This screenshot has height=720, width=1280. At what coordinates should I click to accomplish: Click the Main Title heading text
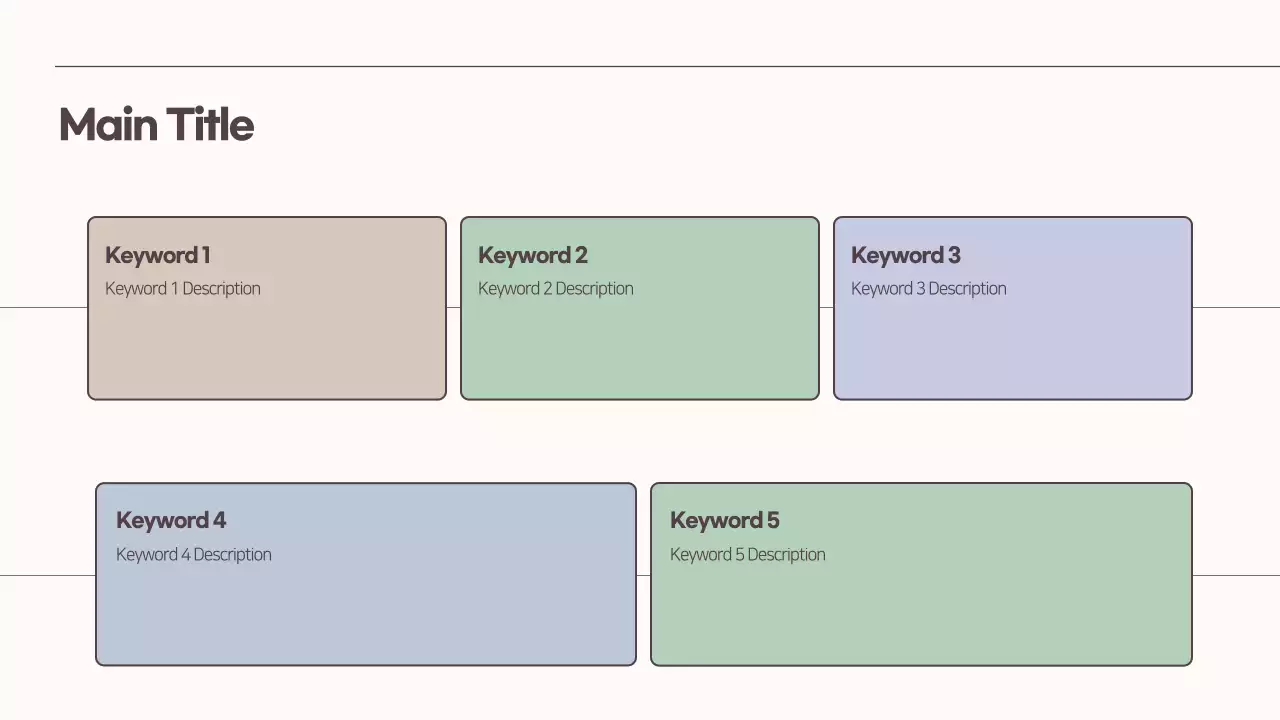point(156,125)
